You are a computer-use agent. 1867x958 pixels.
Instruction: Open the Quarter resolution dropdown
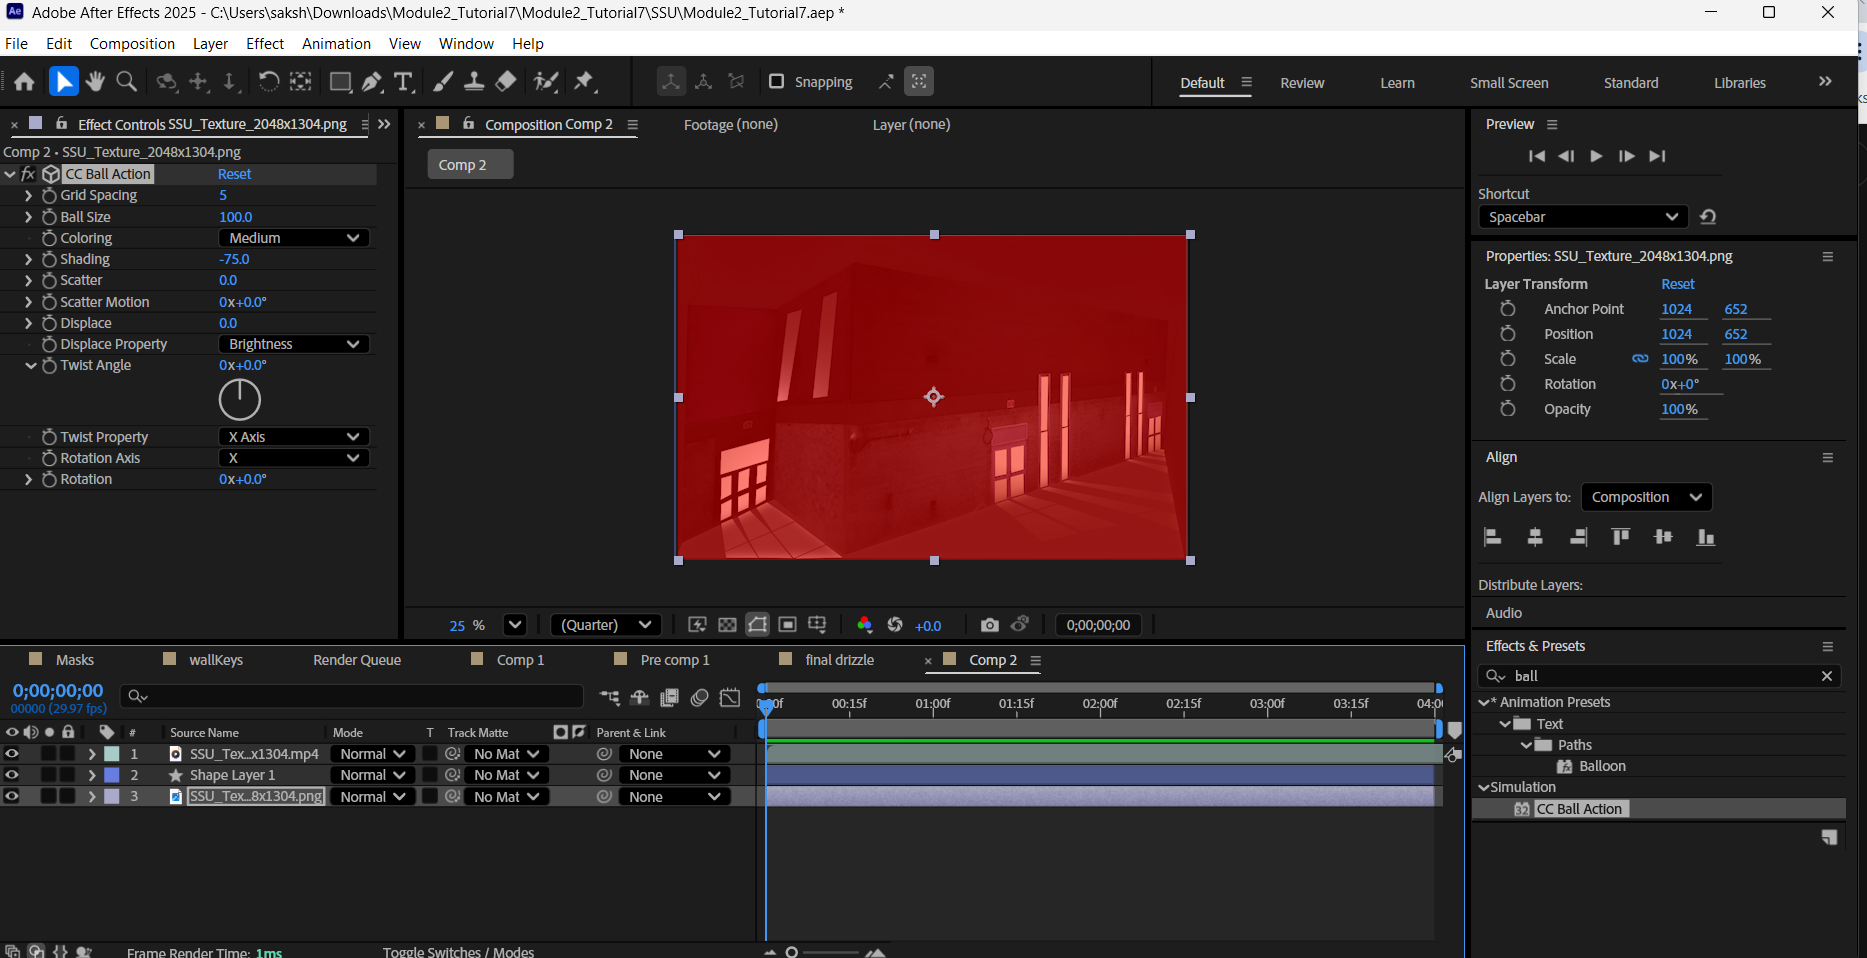click(x=605, y=624)
